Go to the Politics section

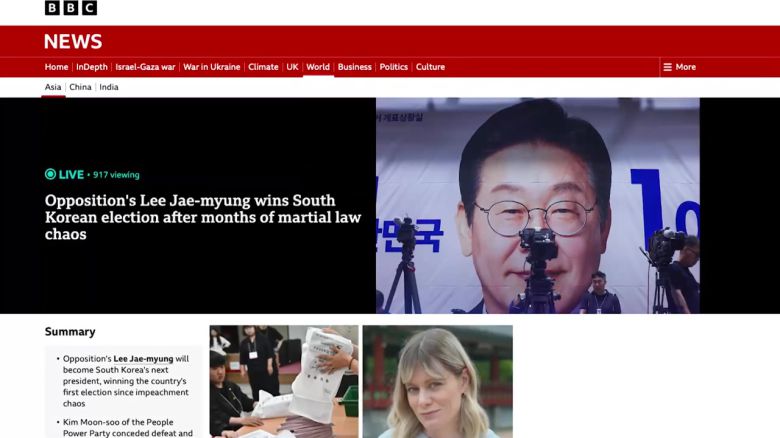[394, 67]
